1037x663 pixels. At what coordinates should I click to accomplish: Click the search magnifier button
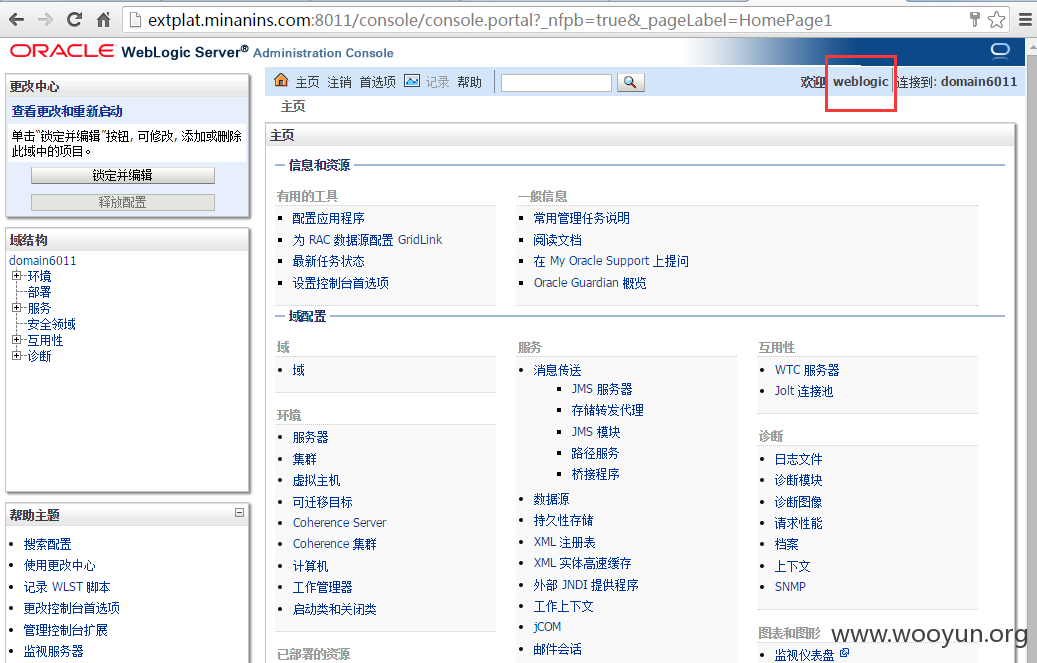coord(630,82)
